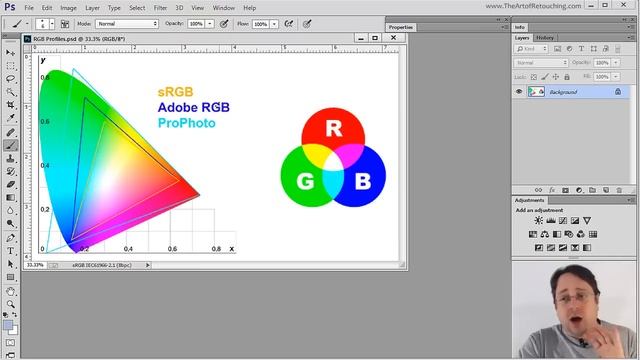Toggle shape layer filter
The width and height of the screenshot is (640, 360).
(x=593, y=49)
